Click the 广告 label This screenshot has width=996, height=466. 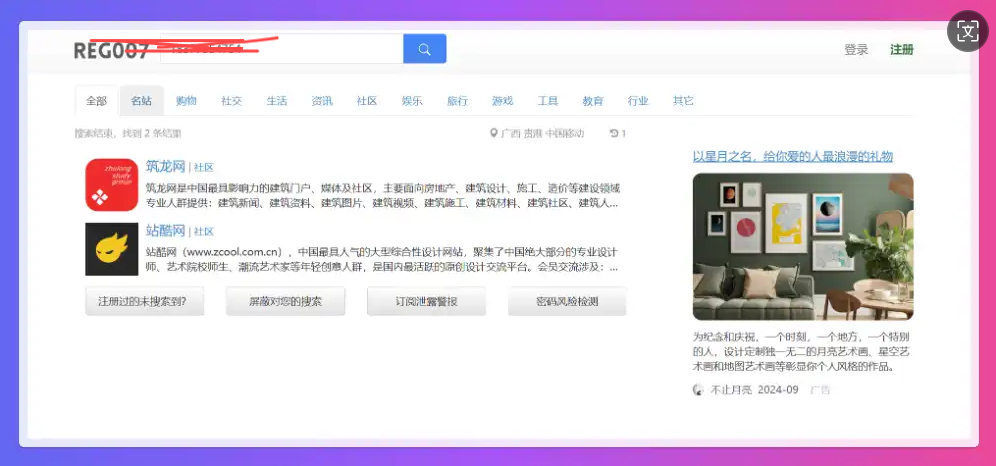820,390
